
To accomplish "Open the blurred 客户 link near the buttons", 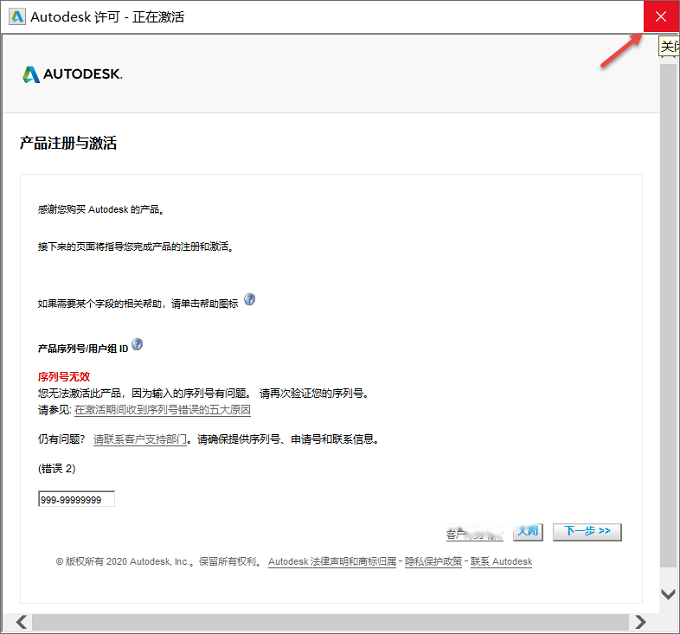I will tap(474, 534).
